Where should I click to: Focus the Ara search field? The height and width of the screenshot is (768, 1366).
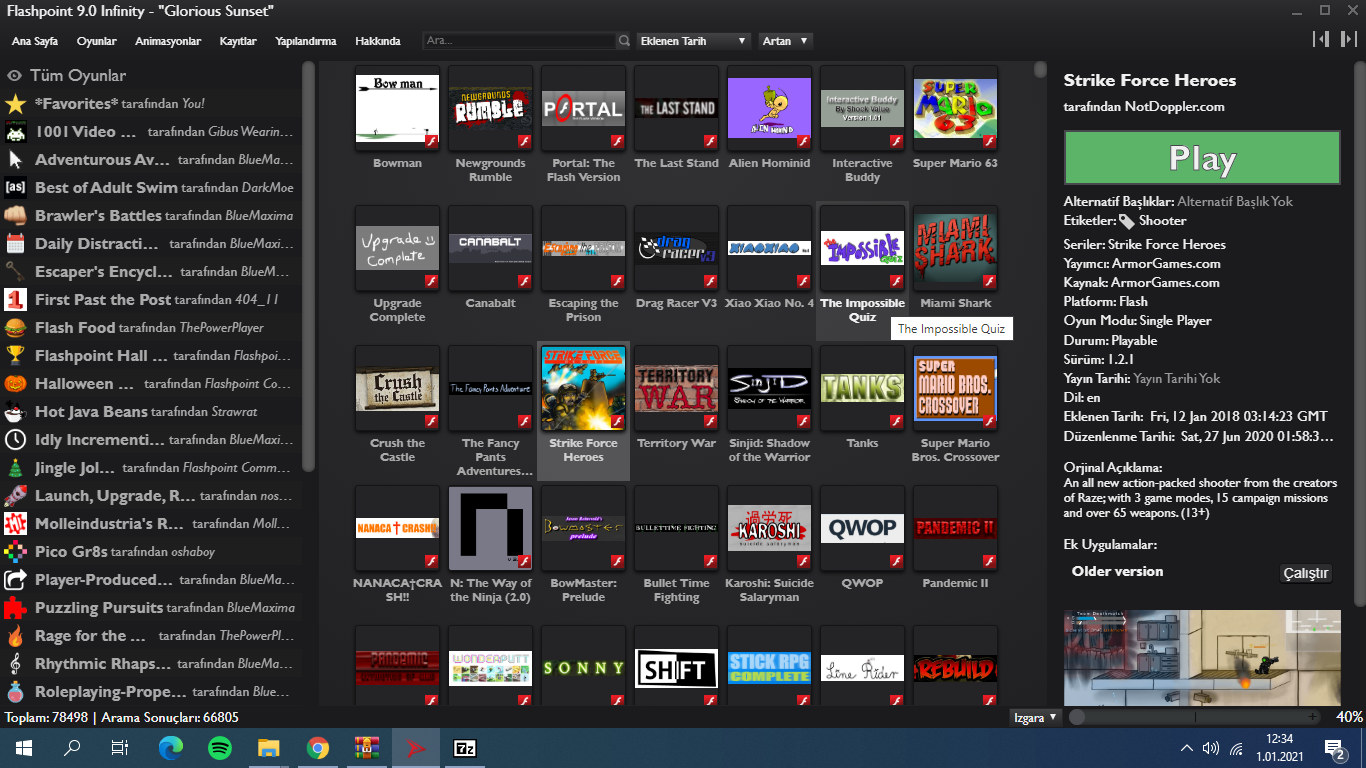[519, 41]
